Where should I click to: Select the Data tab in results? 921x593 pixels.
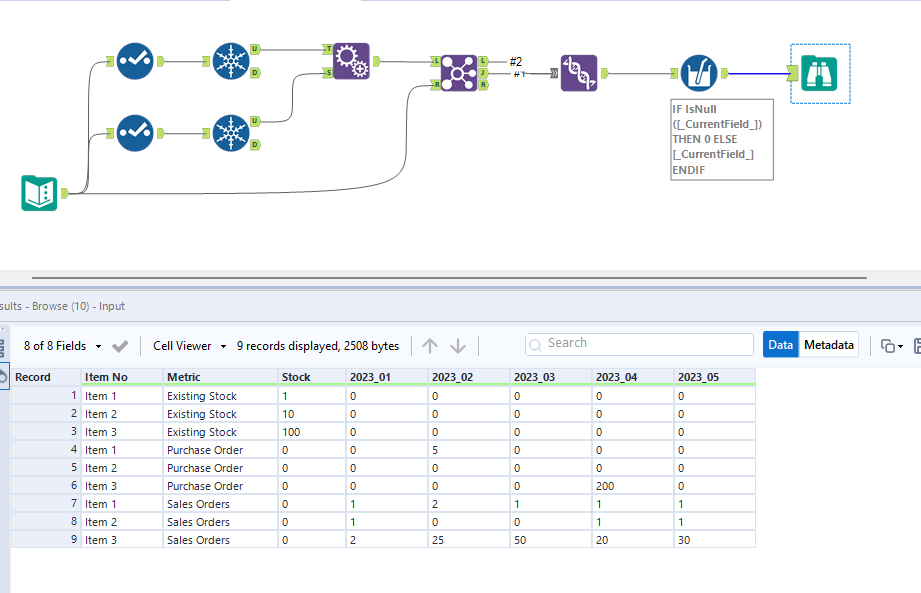782,343
